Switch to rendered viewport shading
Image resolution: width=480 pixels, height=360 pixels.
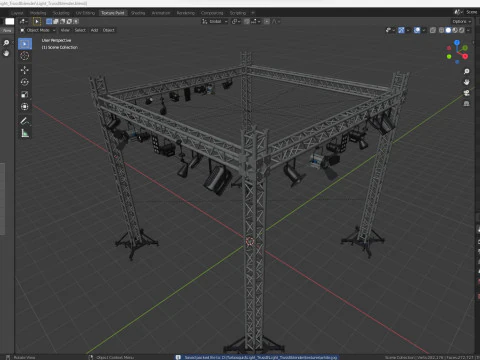(x=462, y=30)
